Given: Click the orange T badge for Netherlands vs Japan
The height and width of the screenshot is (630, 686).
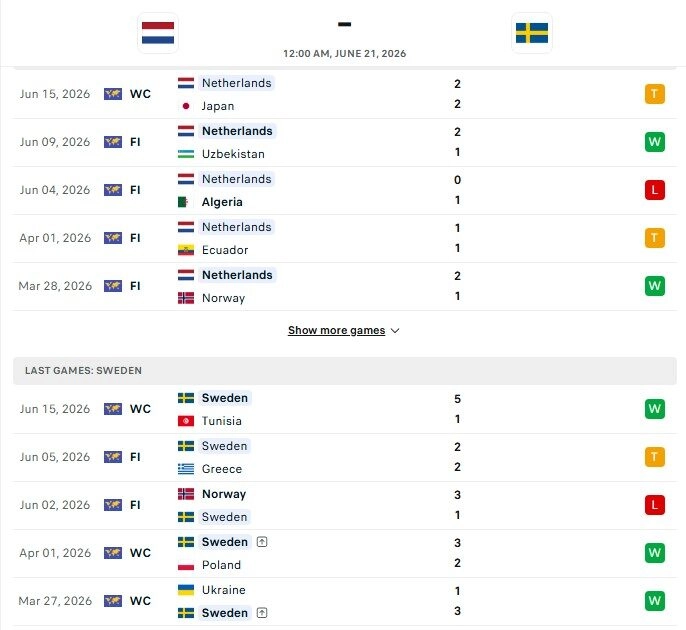Looking at the screenshot, I should coord(654,94).
